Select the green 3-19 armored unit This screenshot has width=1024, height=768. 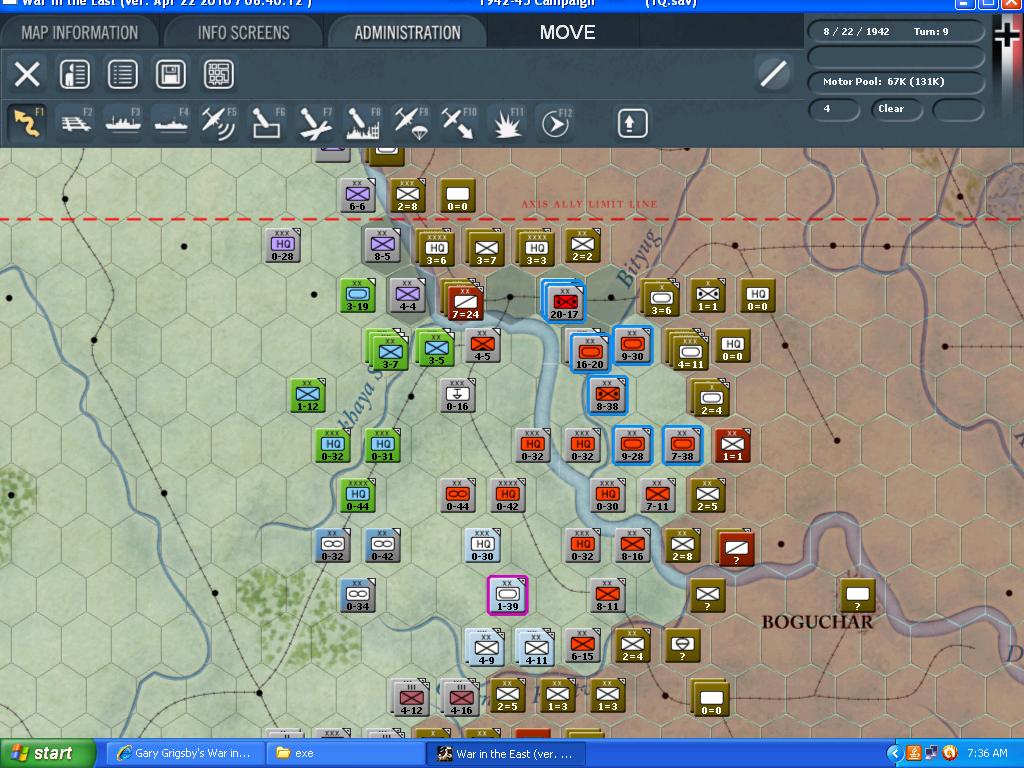[x=357, y=295]
